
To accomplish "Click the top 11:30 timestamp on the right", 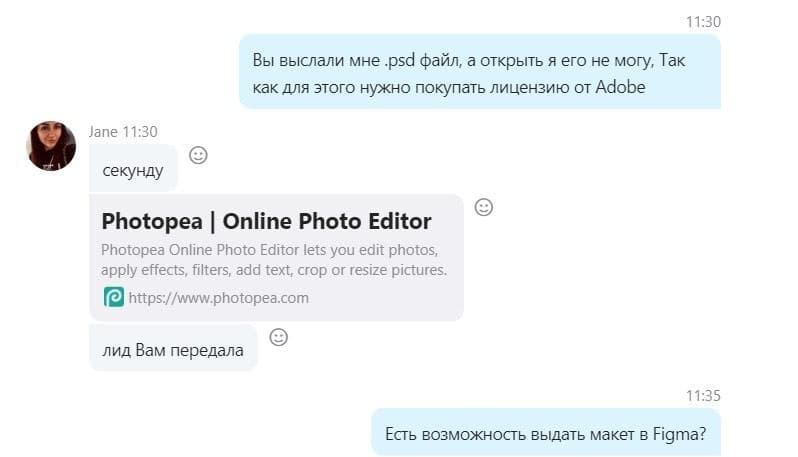I will pos(703,22).
